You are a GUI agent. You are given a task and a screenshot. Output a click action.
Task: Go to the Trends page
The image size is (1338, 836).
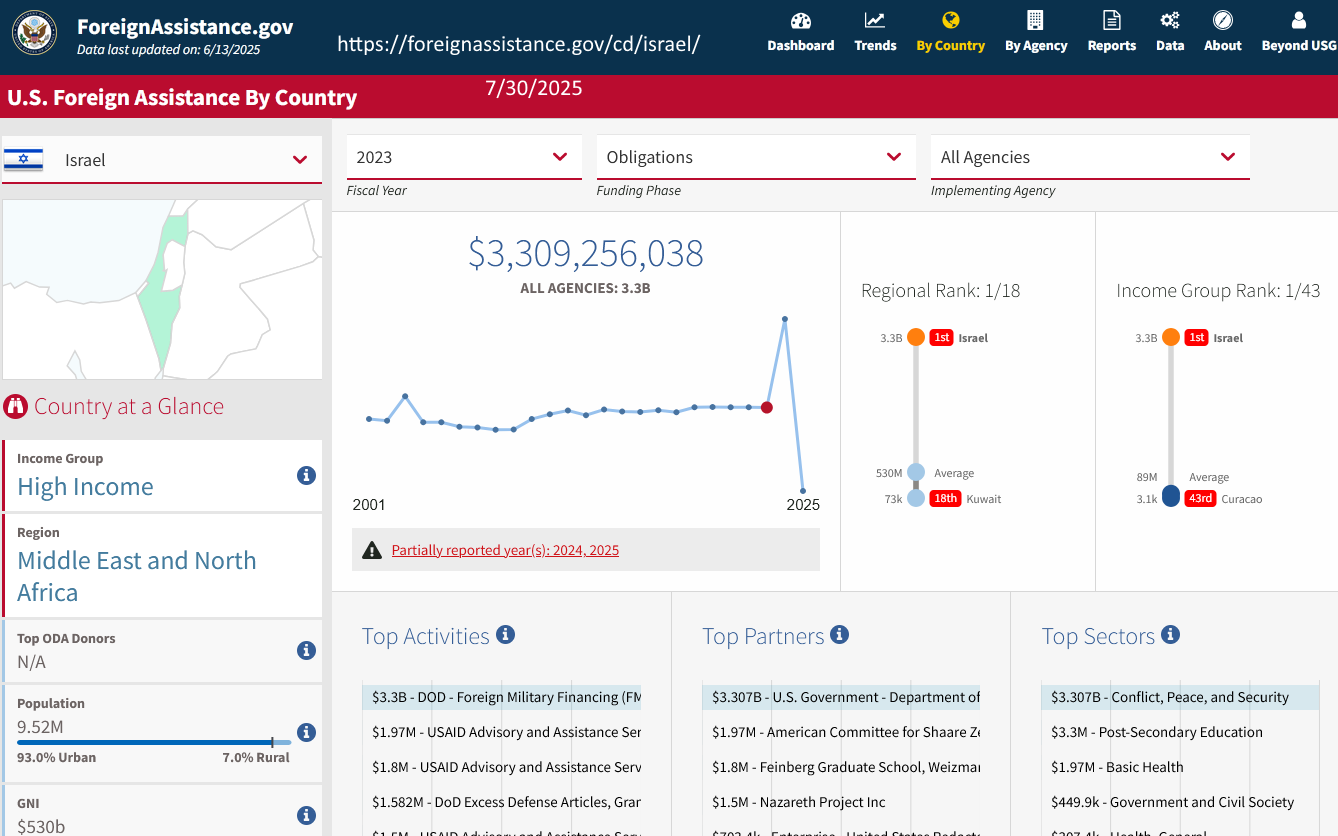(x=875, y=32)
